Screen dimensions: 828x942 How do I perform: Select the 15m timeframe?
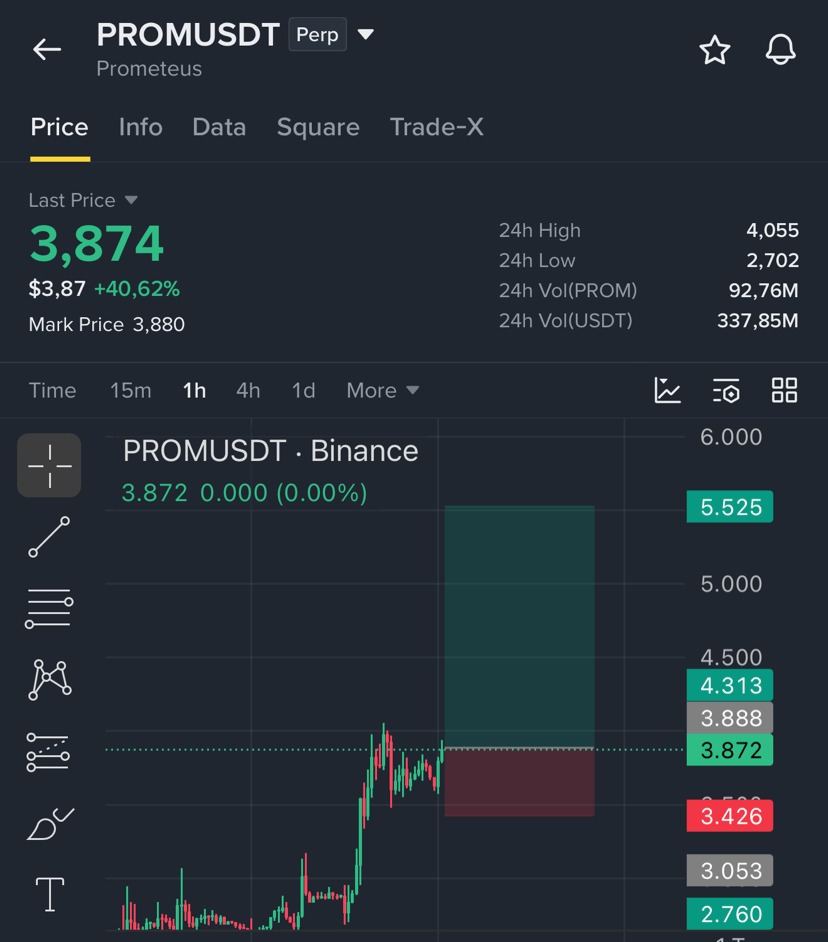[x=130, y=390]
